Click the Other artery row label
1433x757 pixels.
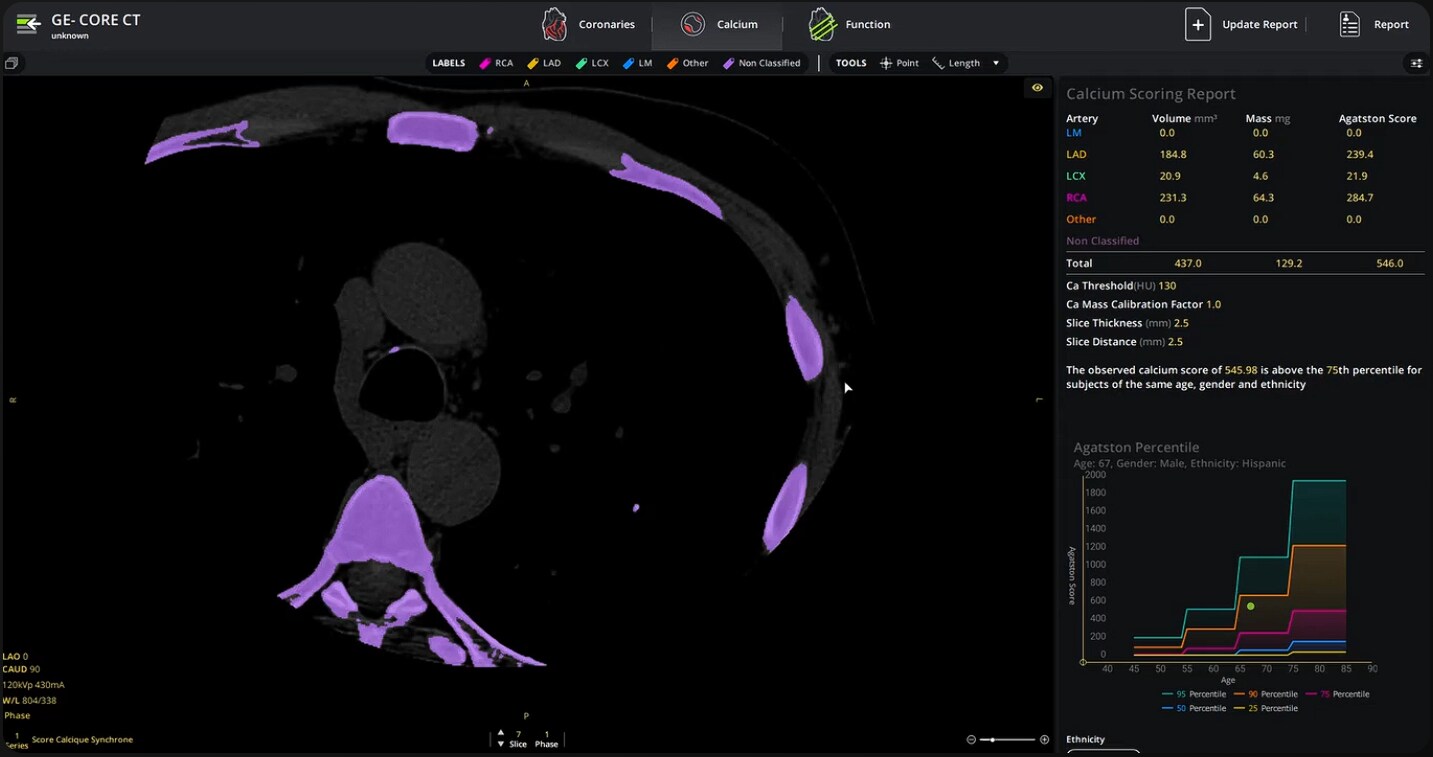pyautogui.click(x=1081, y=219)
